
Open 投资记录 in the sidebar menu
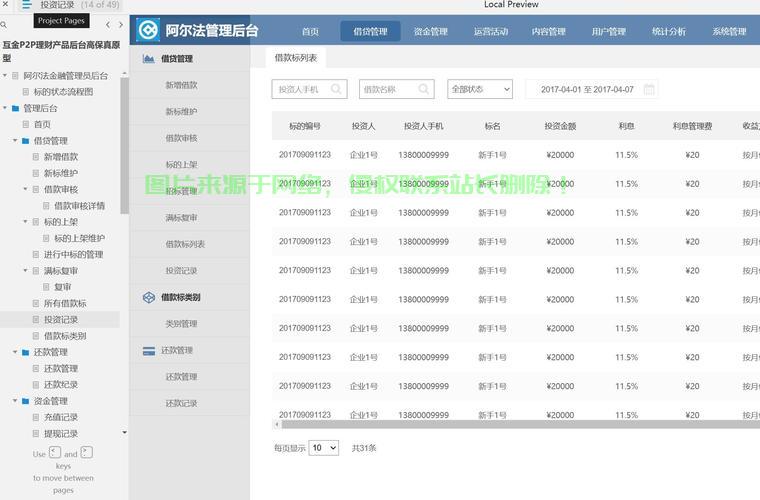click(x=181, y=271)
